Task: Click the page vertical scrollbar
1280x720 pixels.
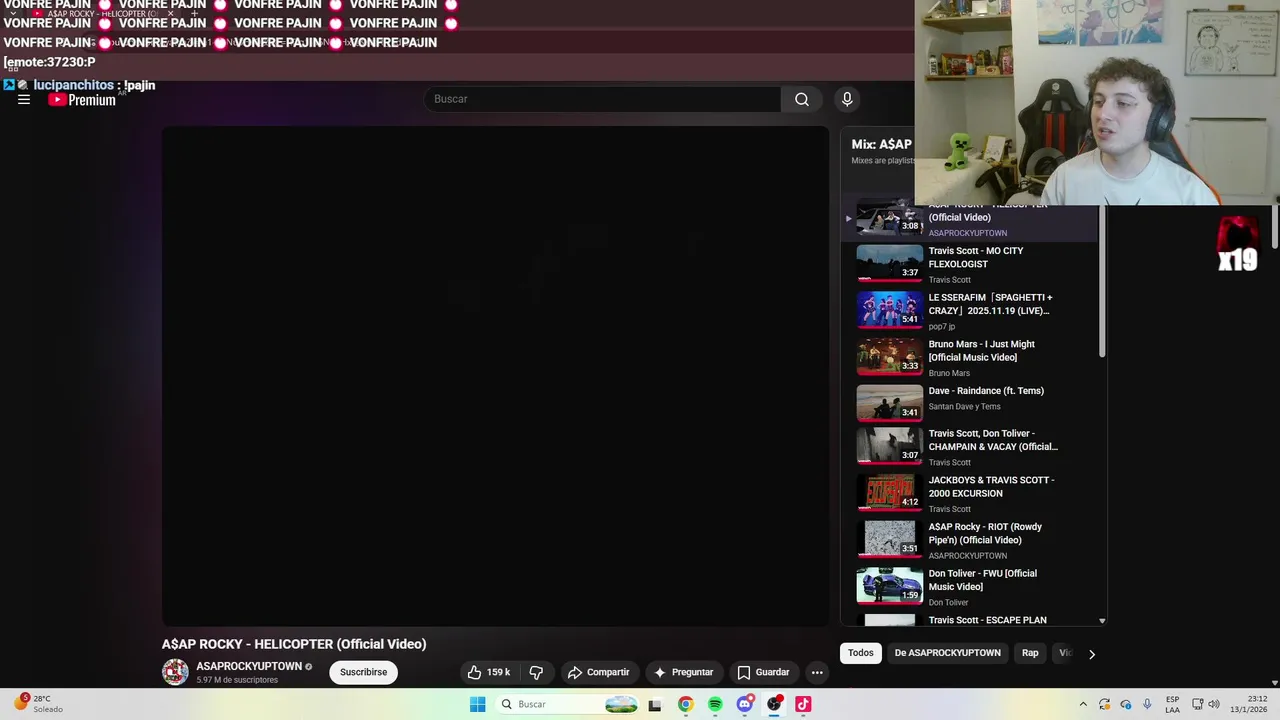Action: 1275,227
